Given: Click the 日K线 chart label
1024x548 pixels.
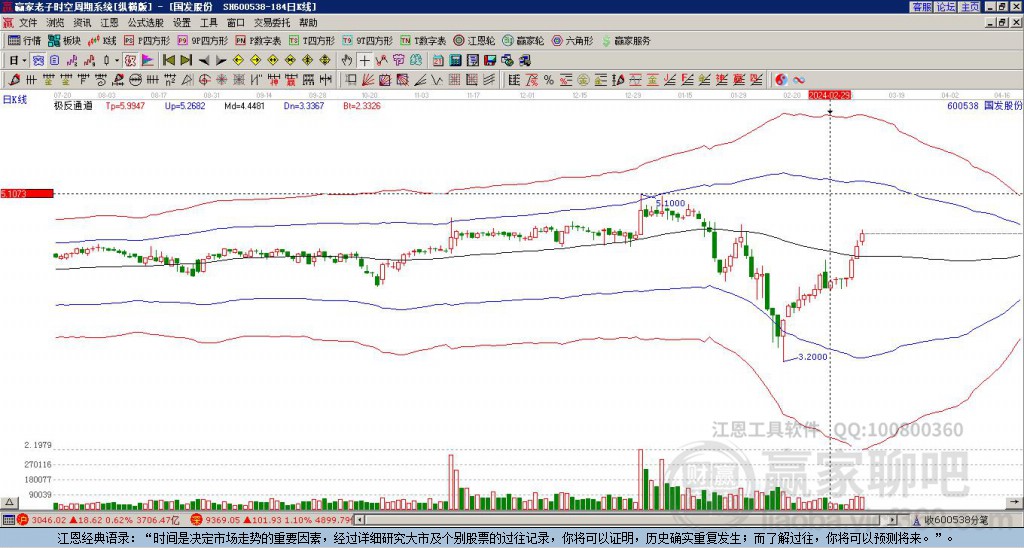Looking at the screenshot, I should pyautogui.click(x=14, y=100).
